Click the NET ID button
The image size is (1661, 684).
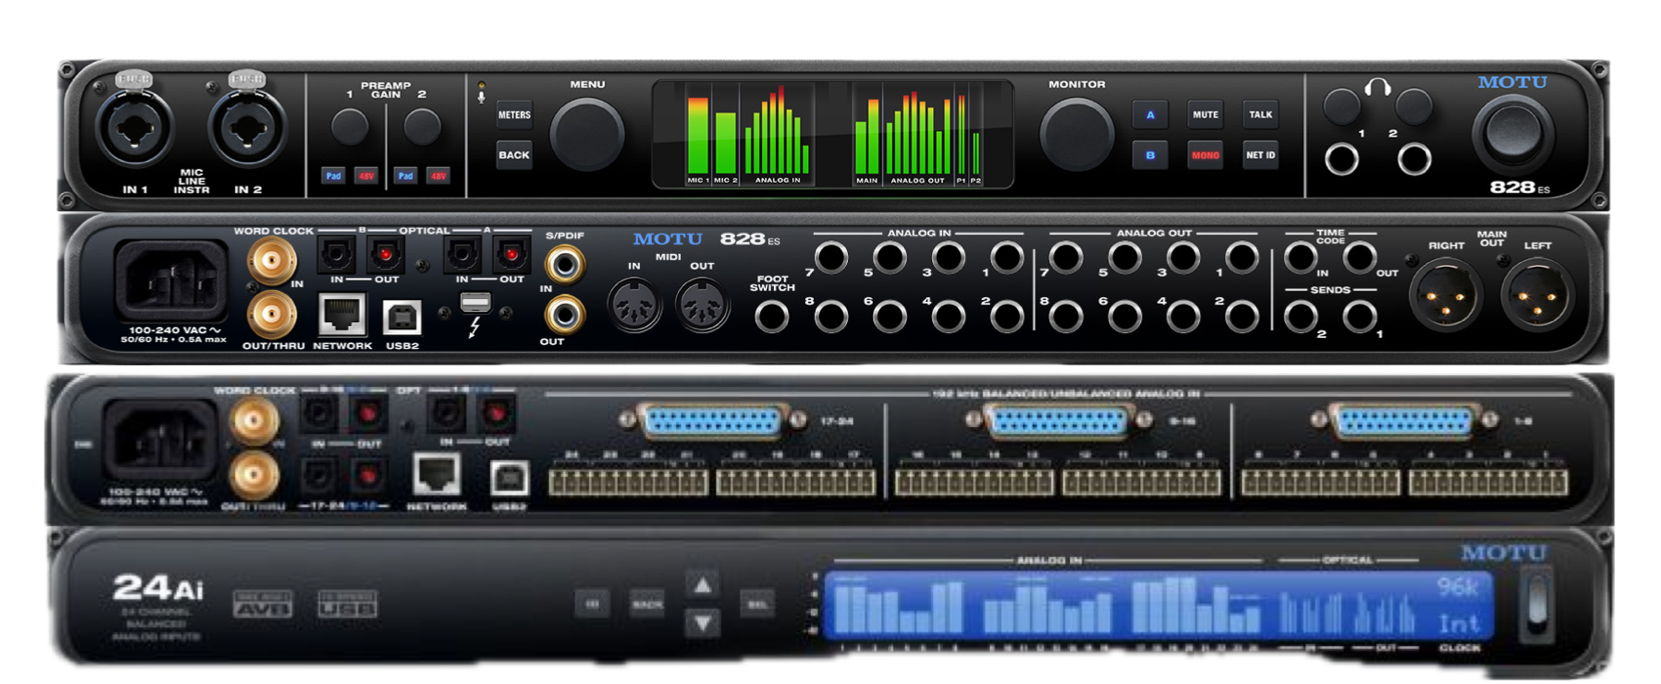click(x=1260, y=155)
